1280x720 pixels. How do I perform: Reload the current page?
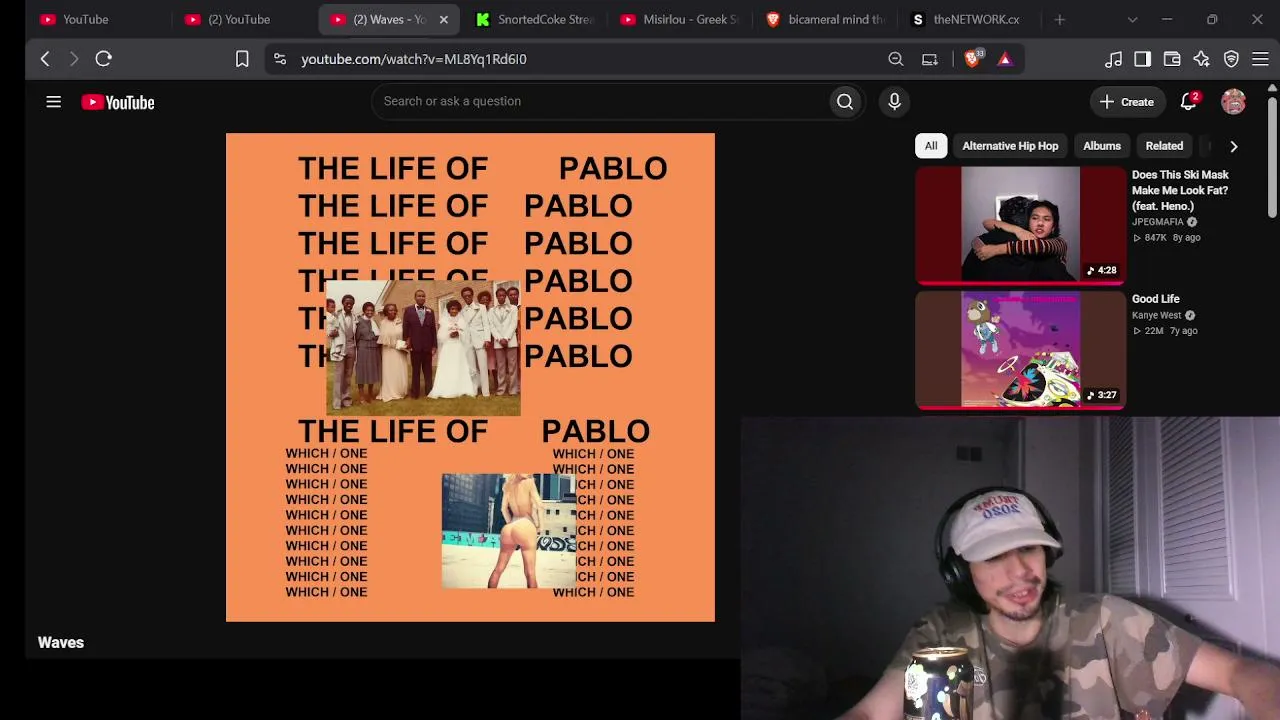(103, 59)
